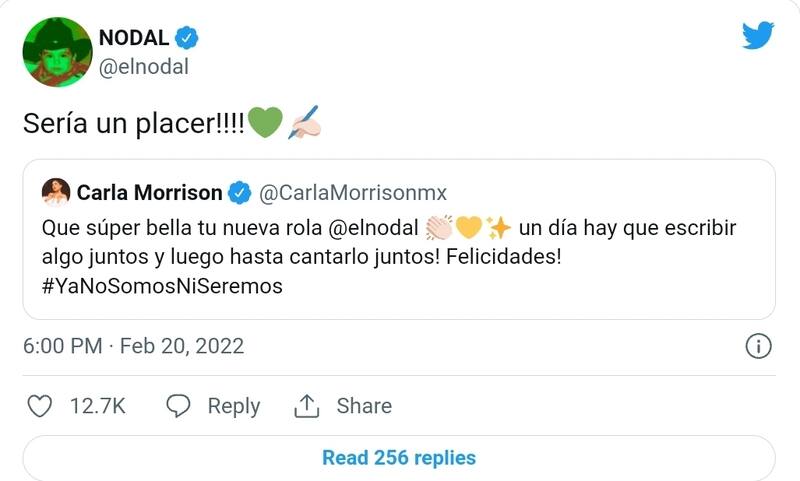The height and width of the screenshot is (481, 800).
Task: Click the heart like icon
Action: point(39,406)
